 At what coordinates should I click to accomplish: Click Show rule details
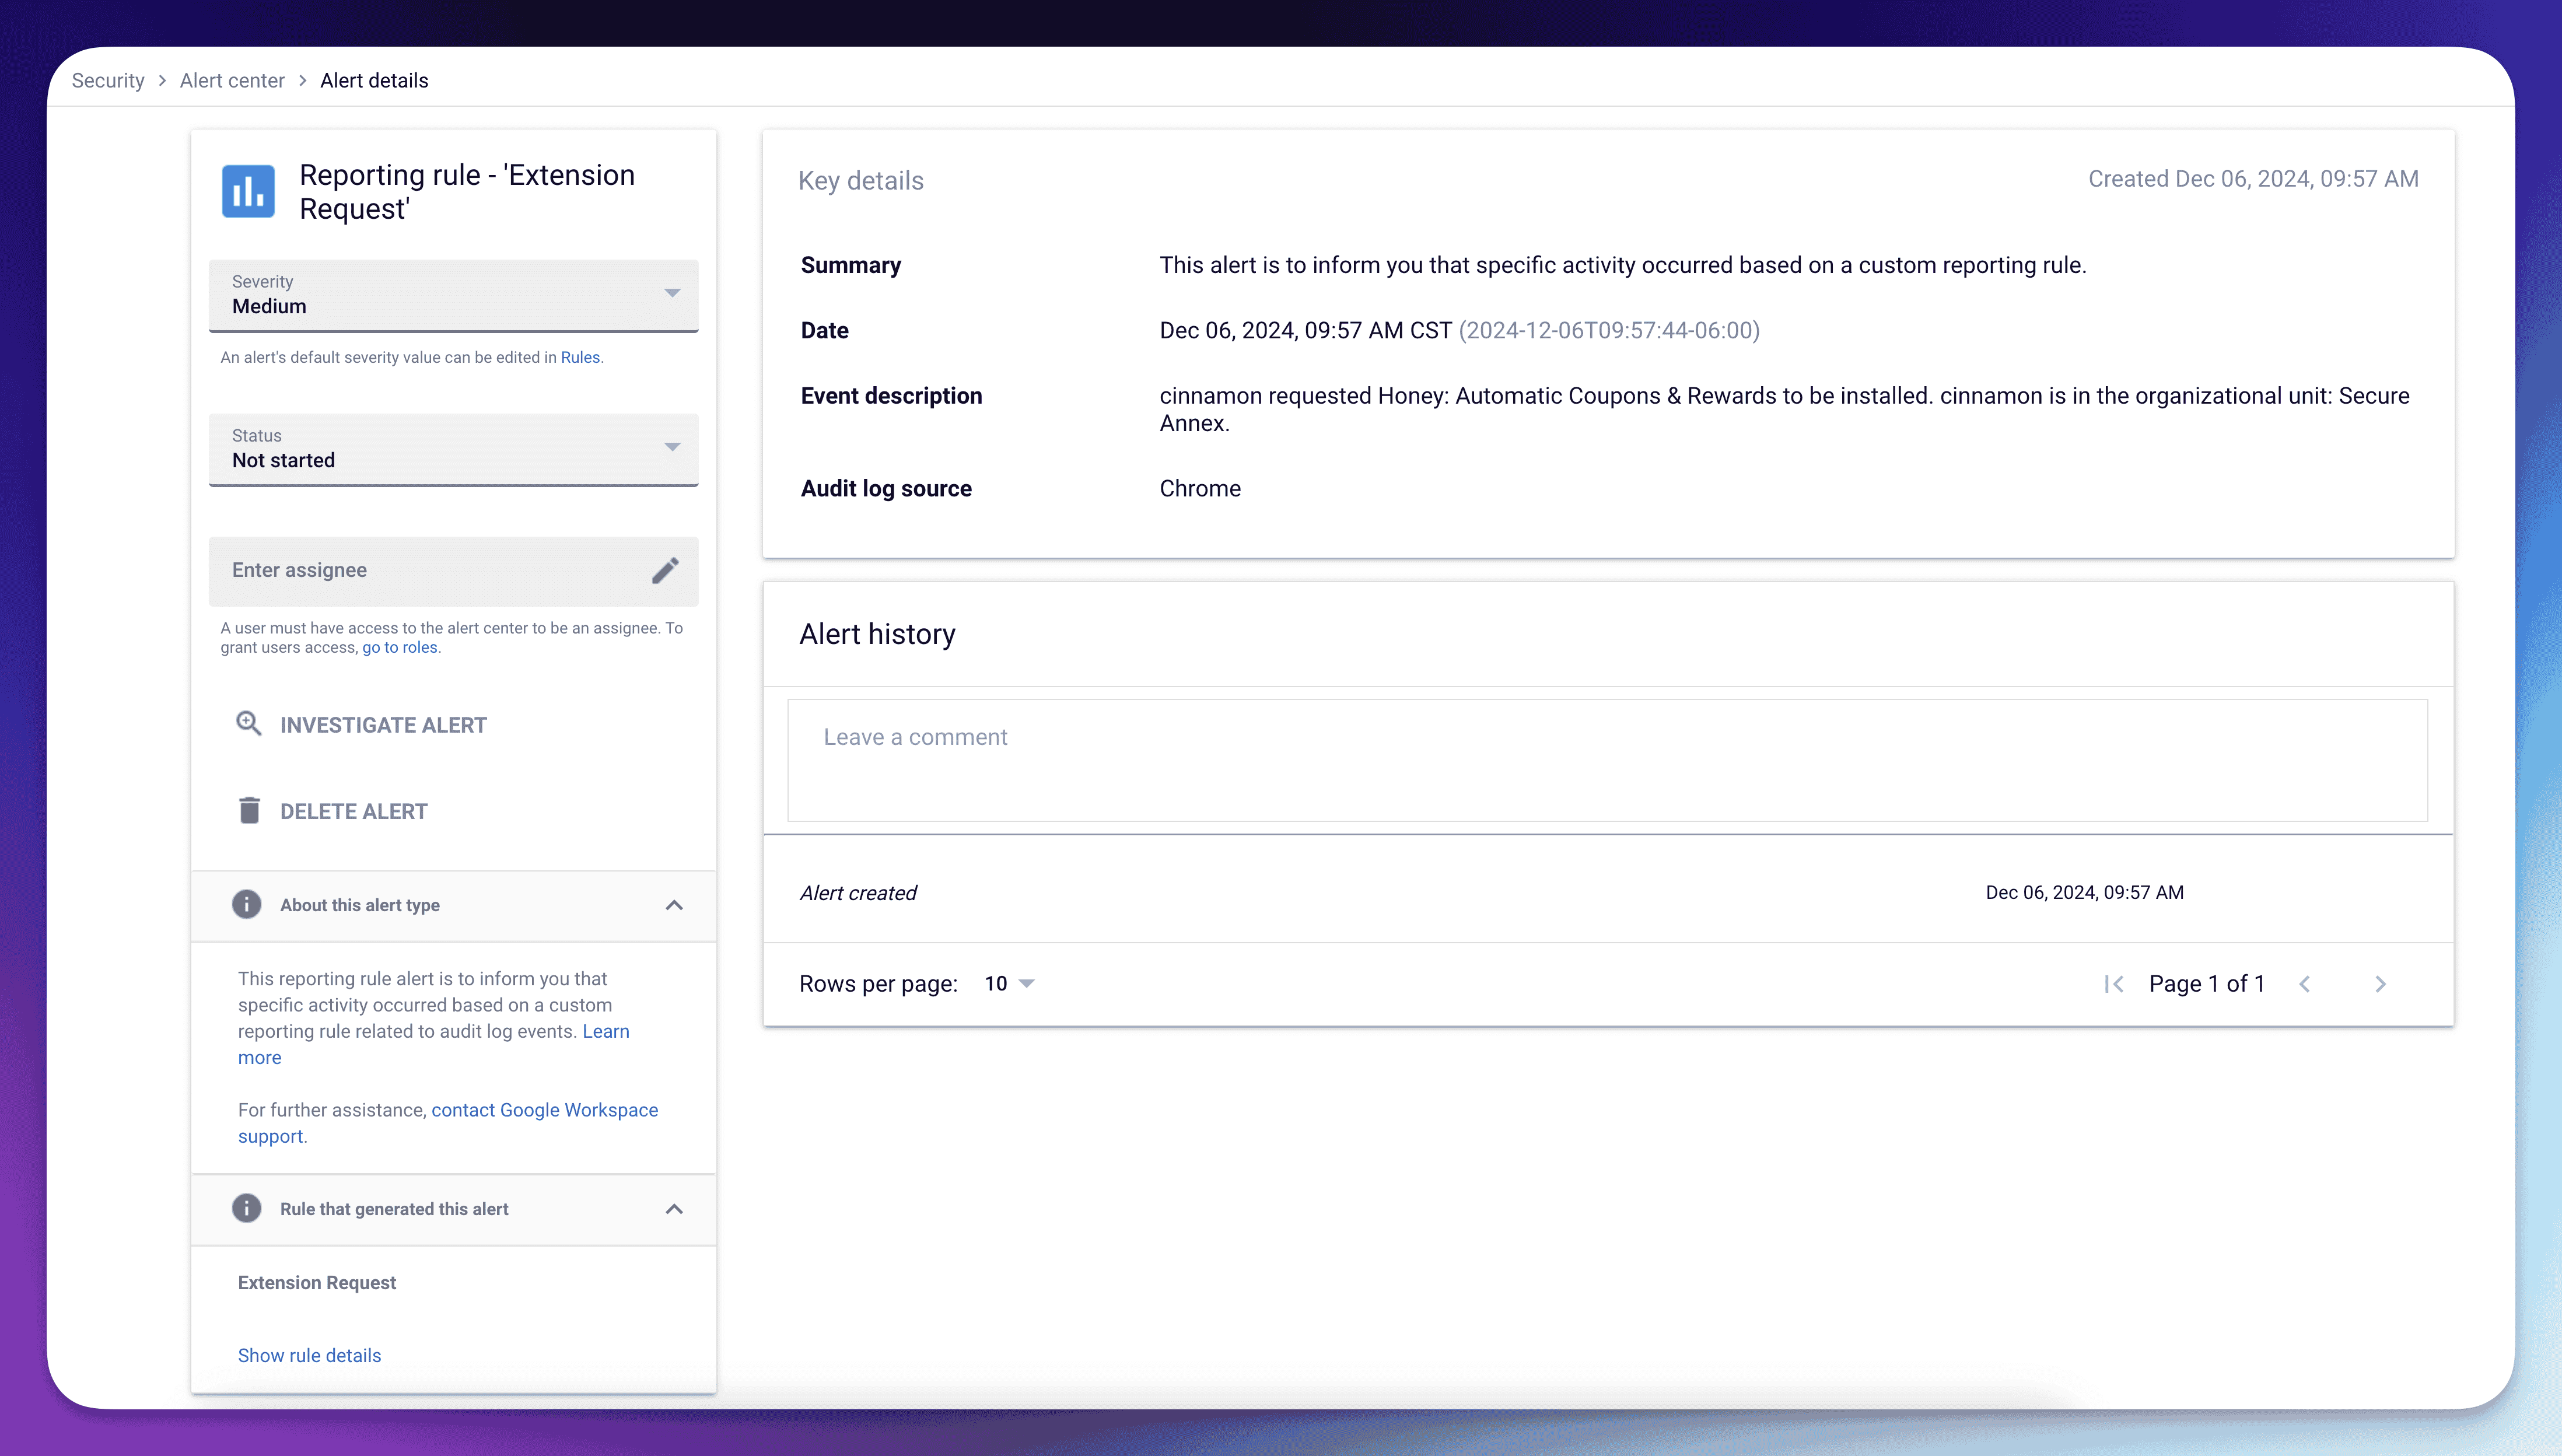coord(309,1355)
